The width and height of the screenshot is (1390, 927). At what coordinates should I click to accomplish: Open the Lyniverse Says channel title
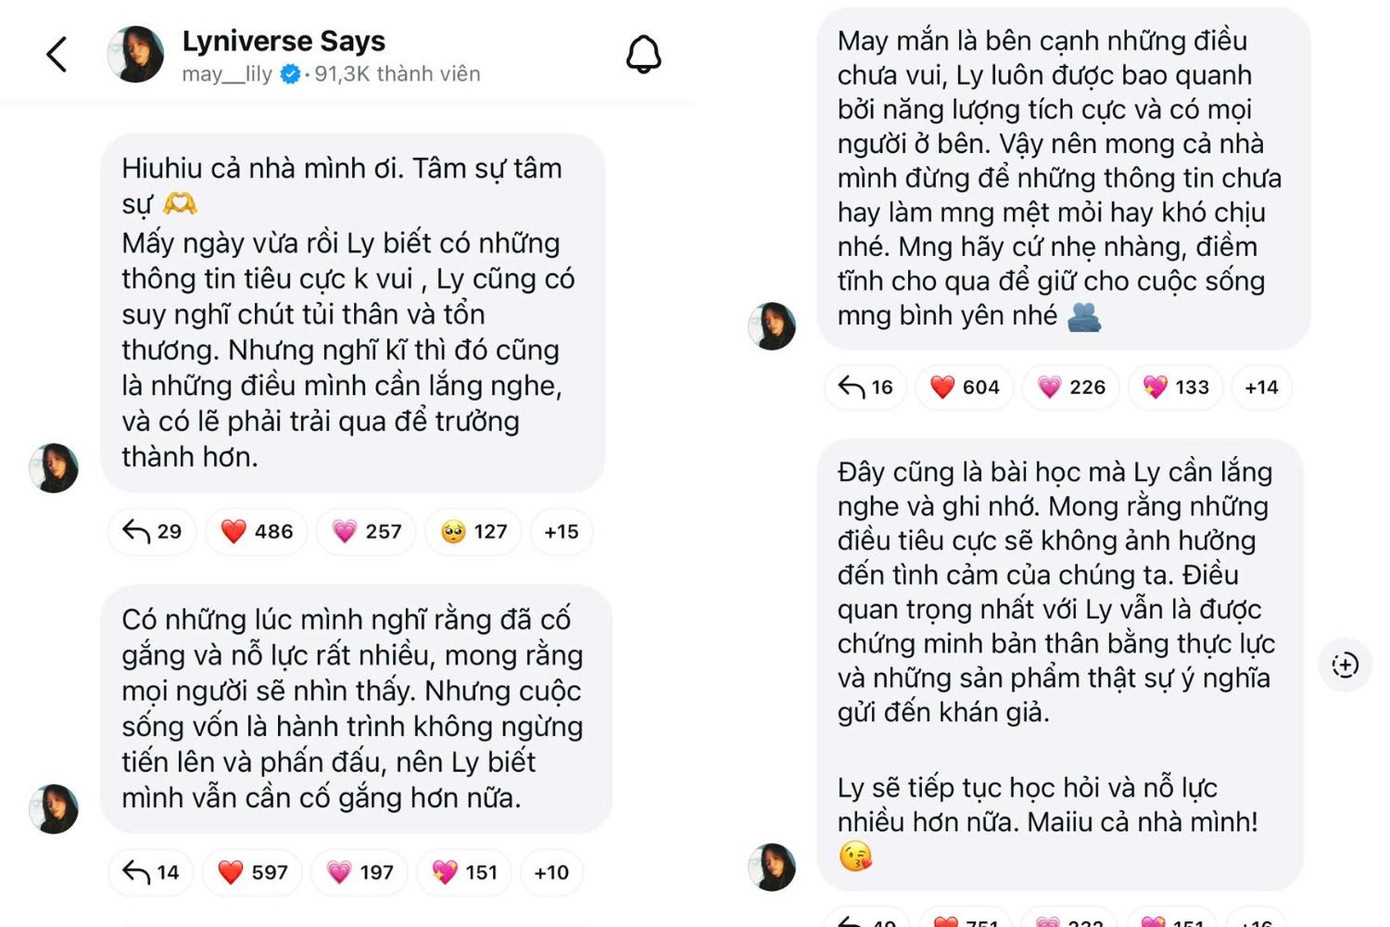283,41
